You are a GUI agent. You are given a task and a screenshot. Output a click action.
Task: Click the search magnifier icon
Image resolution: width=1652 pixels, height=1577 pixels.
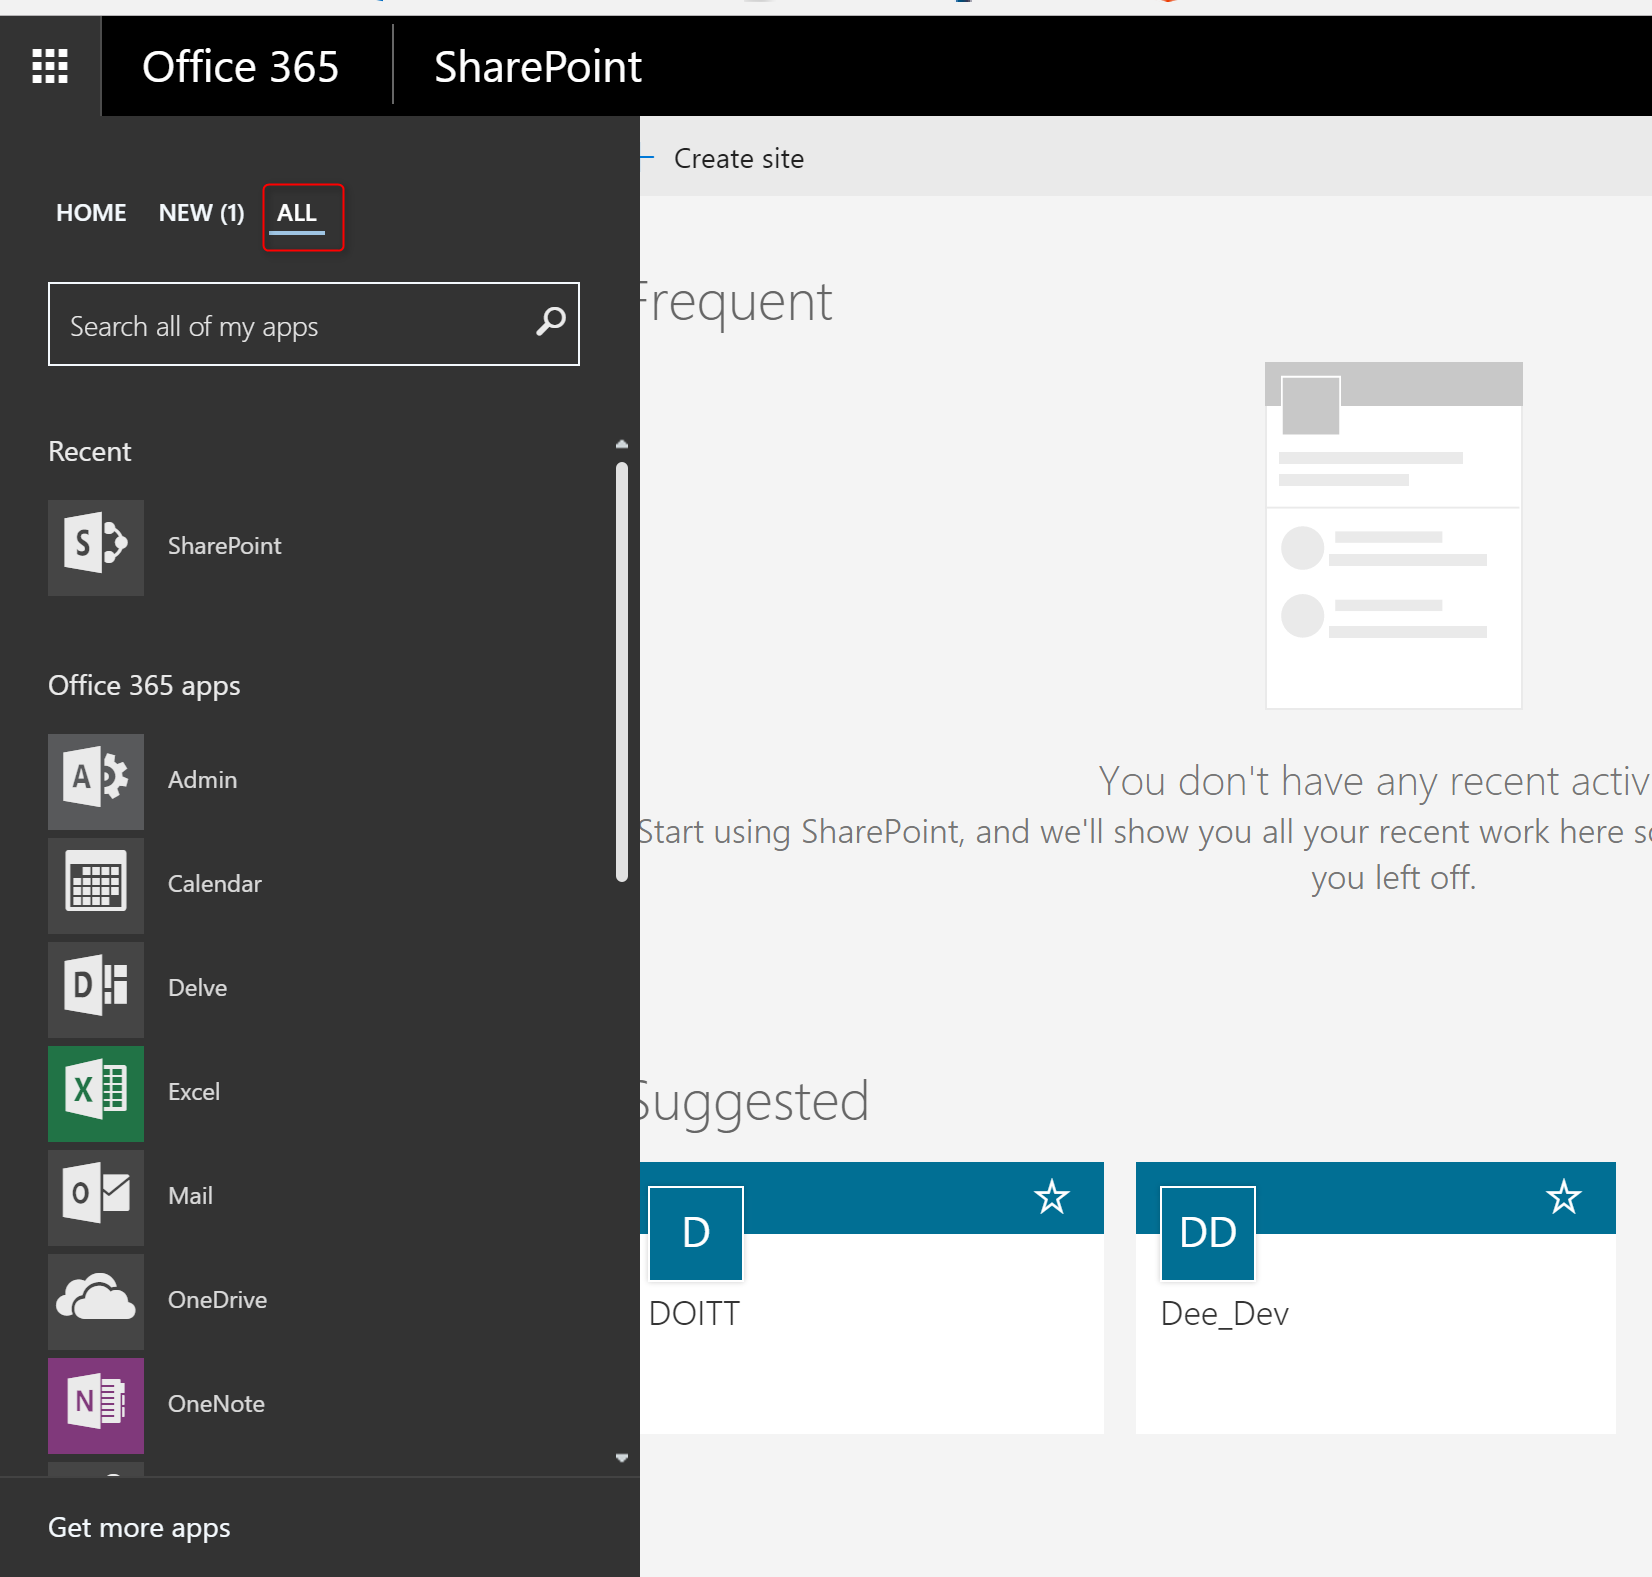tap(550, 323)
